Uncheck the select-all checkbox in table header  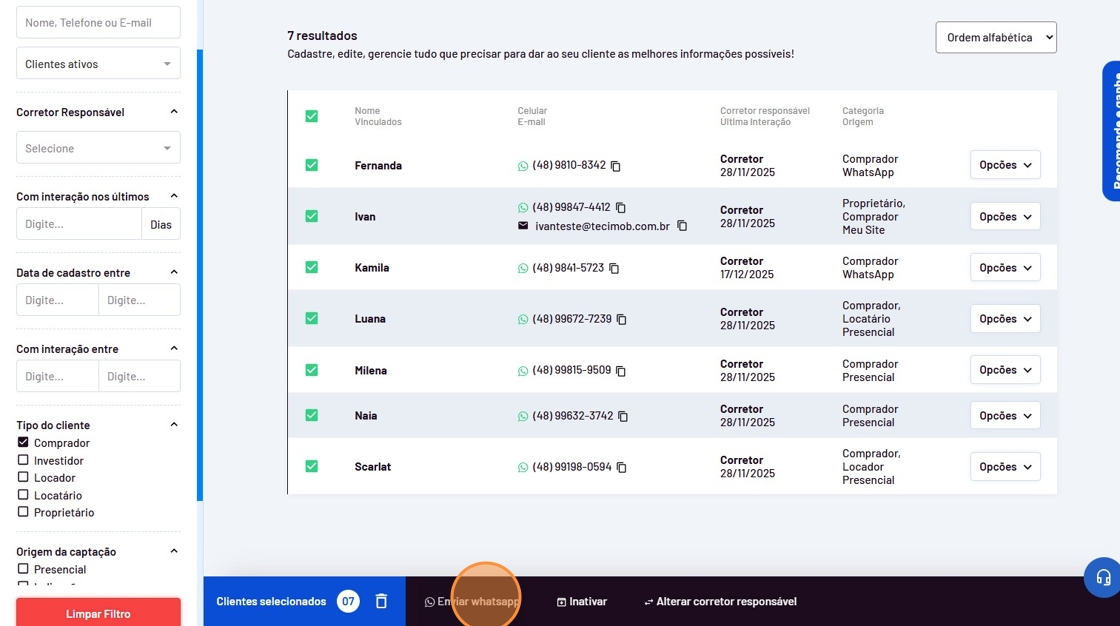tap(312, 116)
